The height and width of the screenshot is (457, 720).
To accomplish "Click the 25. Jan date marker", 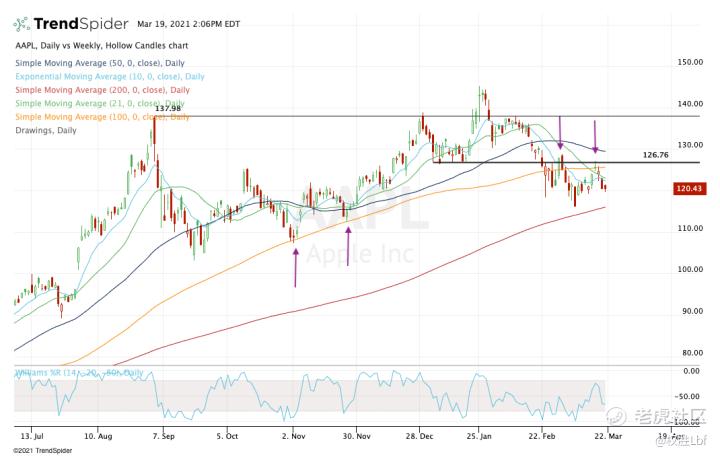I will [479, 436].
